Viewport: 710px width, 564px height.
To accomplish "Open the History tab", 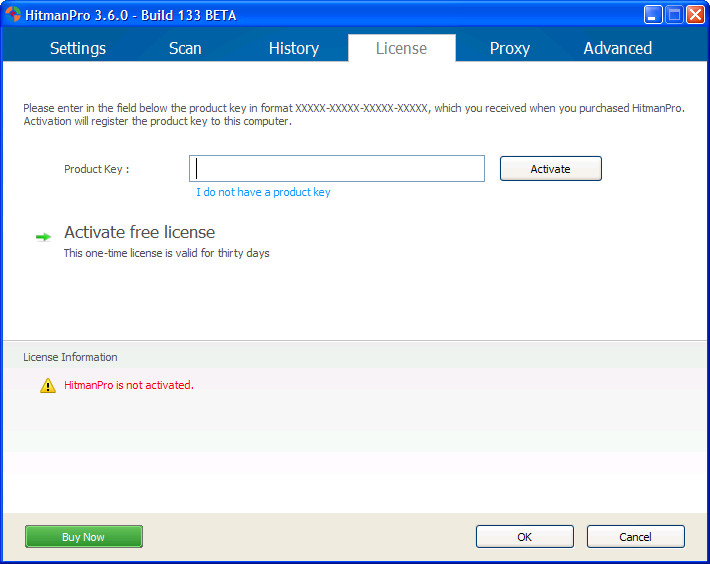I will coord(294,48).
